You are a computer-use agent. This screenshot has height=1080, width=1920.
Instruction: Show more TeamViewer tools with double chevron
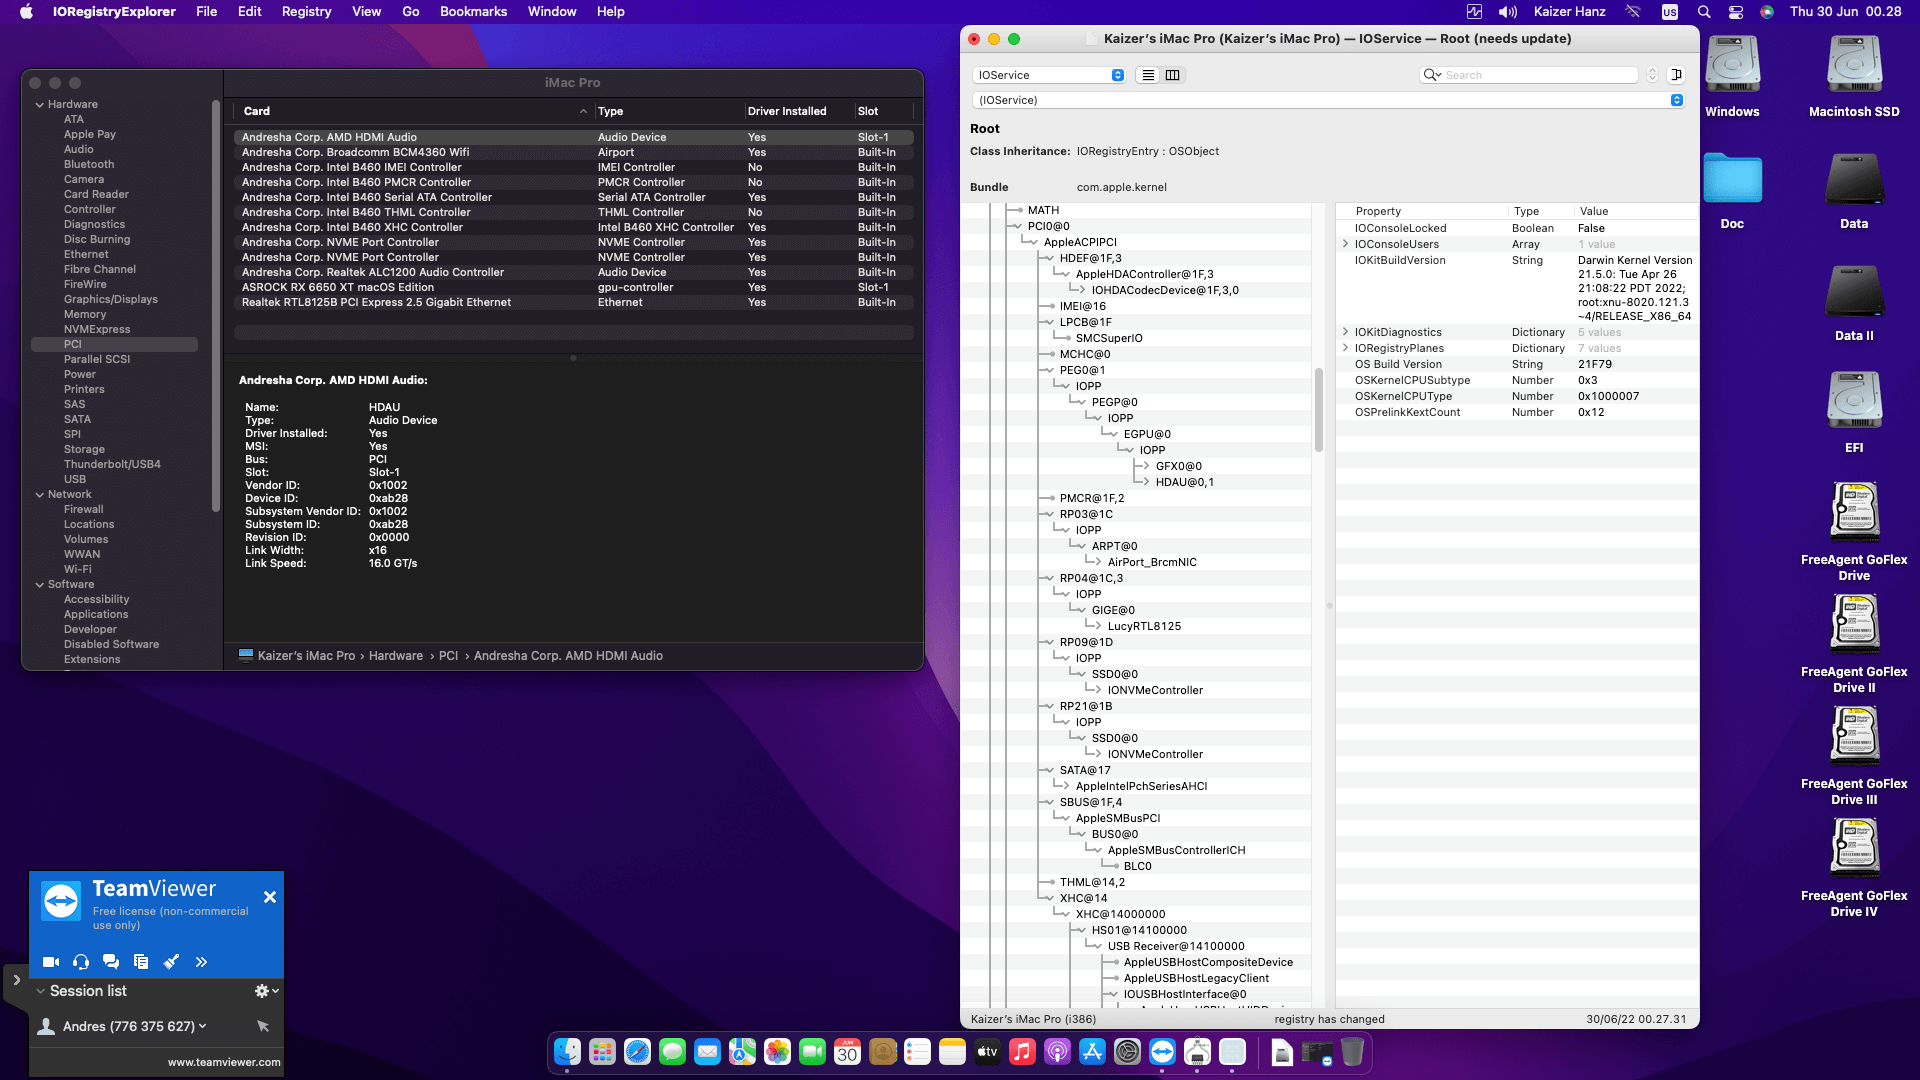201,962
